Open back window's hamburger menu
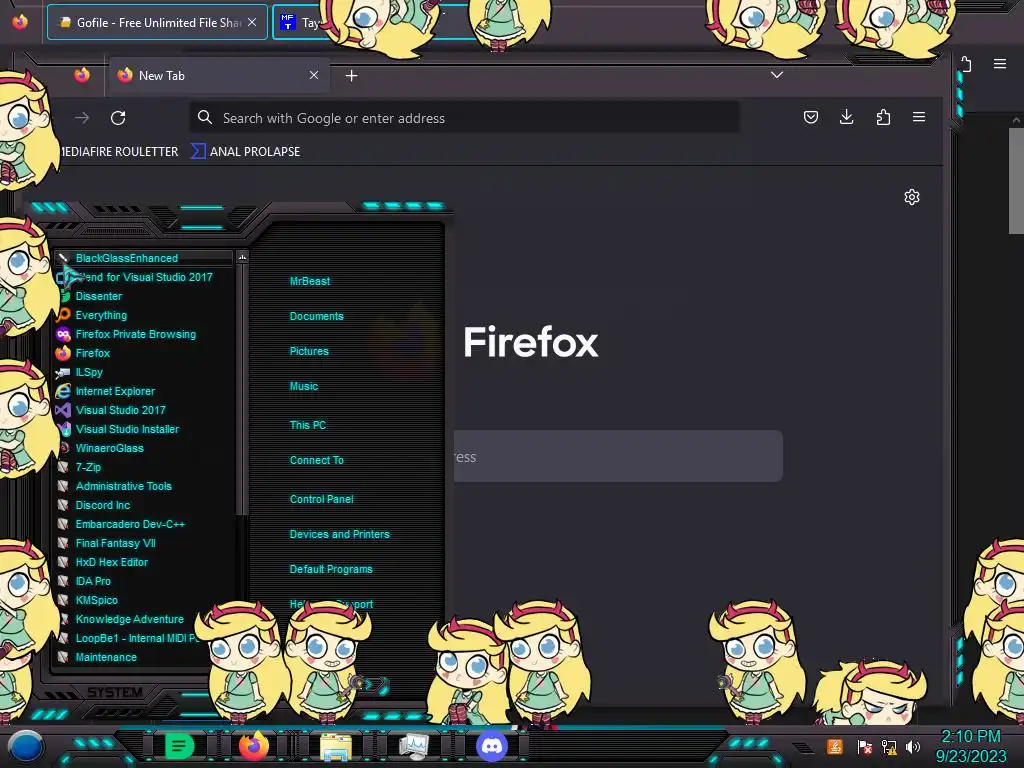 click(1000, 63)
